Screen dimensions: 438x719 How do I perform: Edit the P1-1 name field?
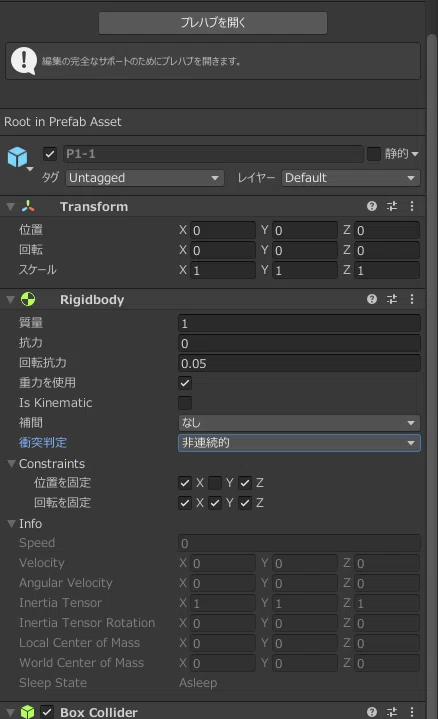(213, 154)
